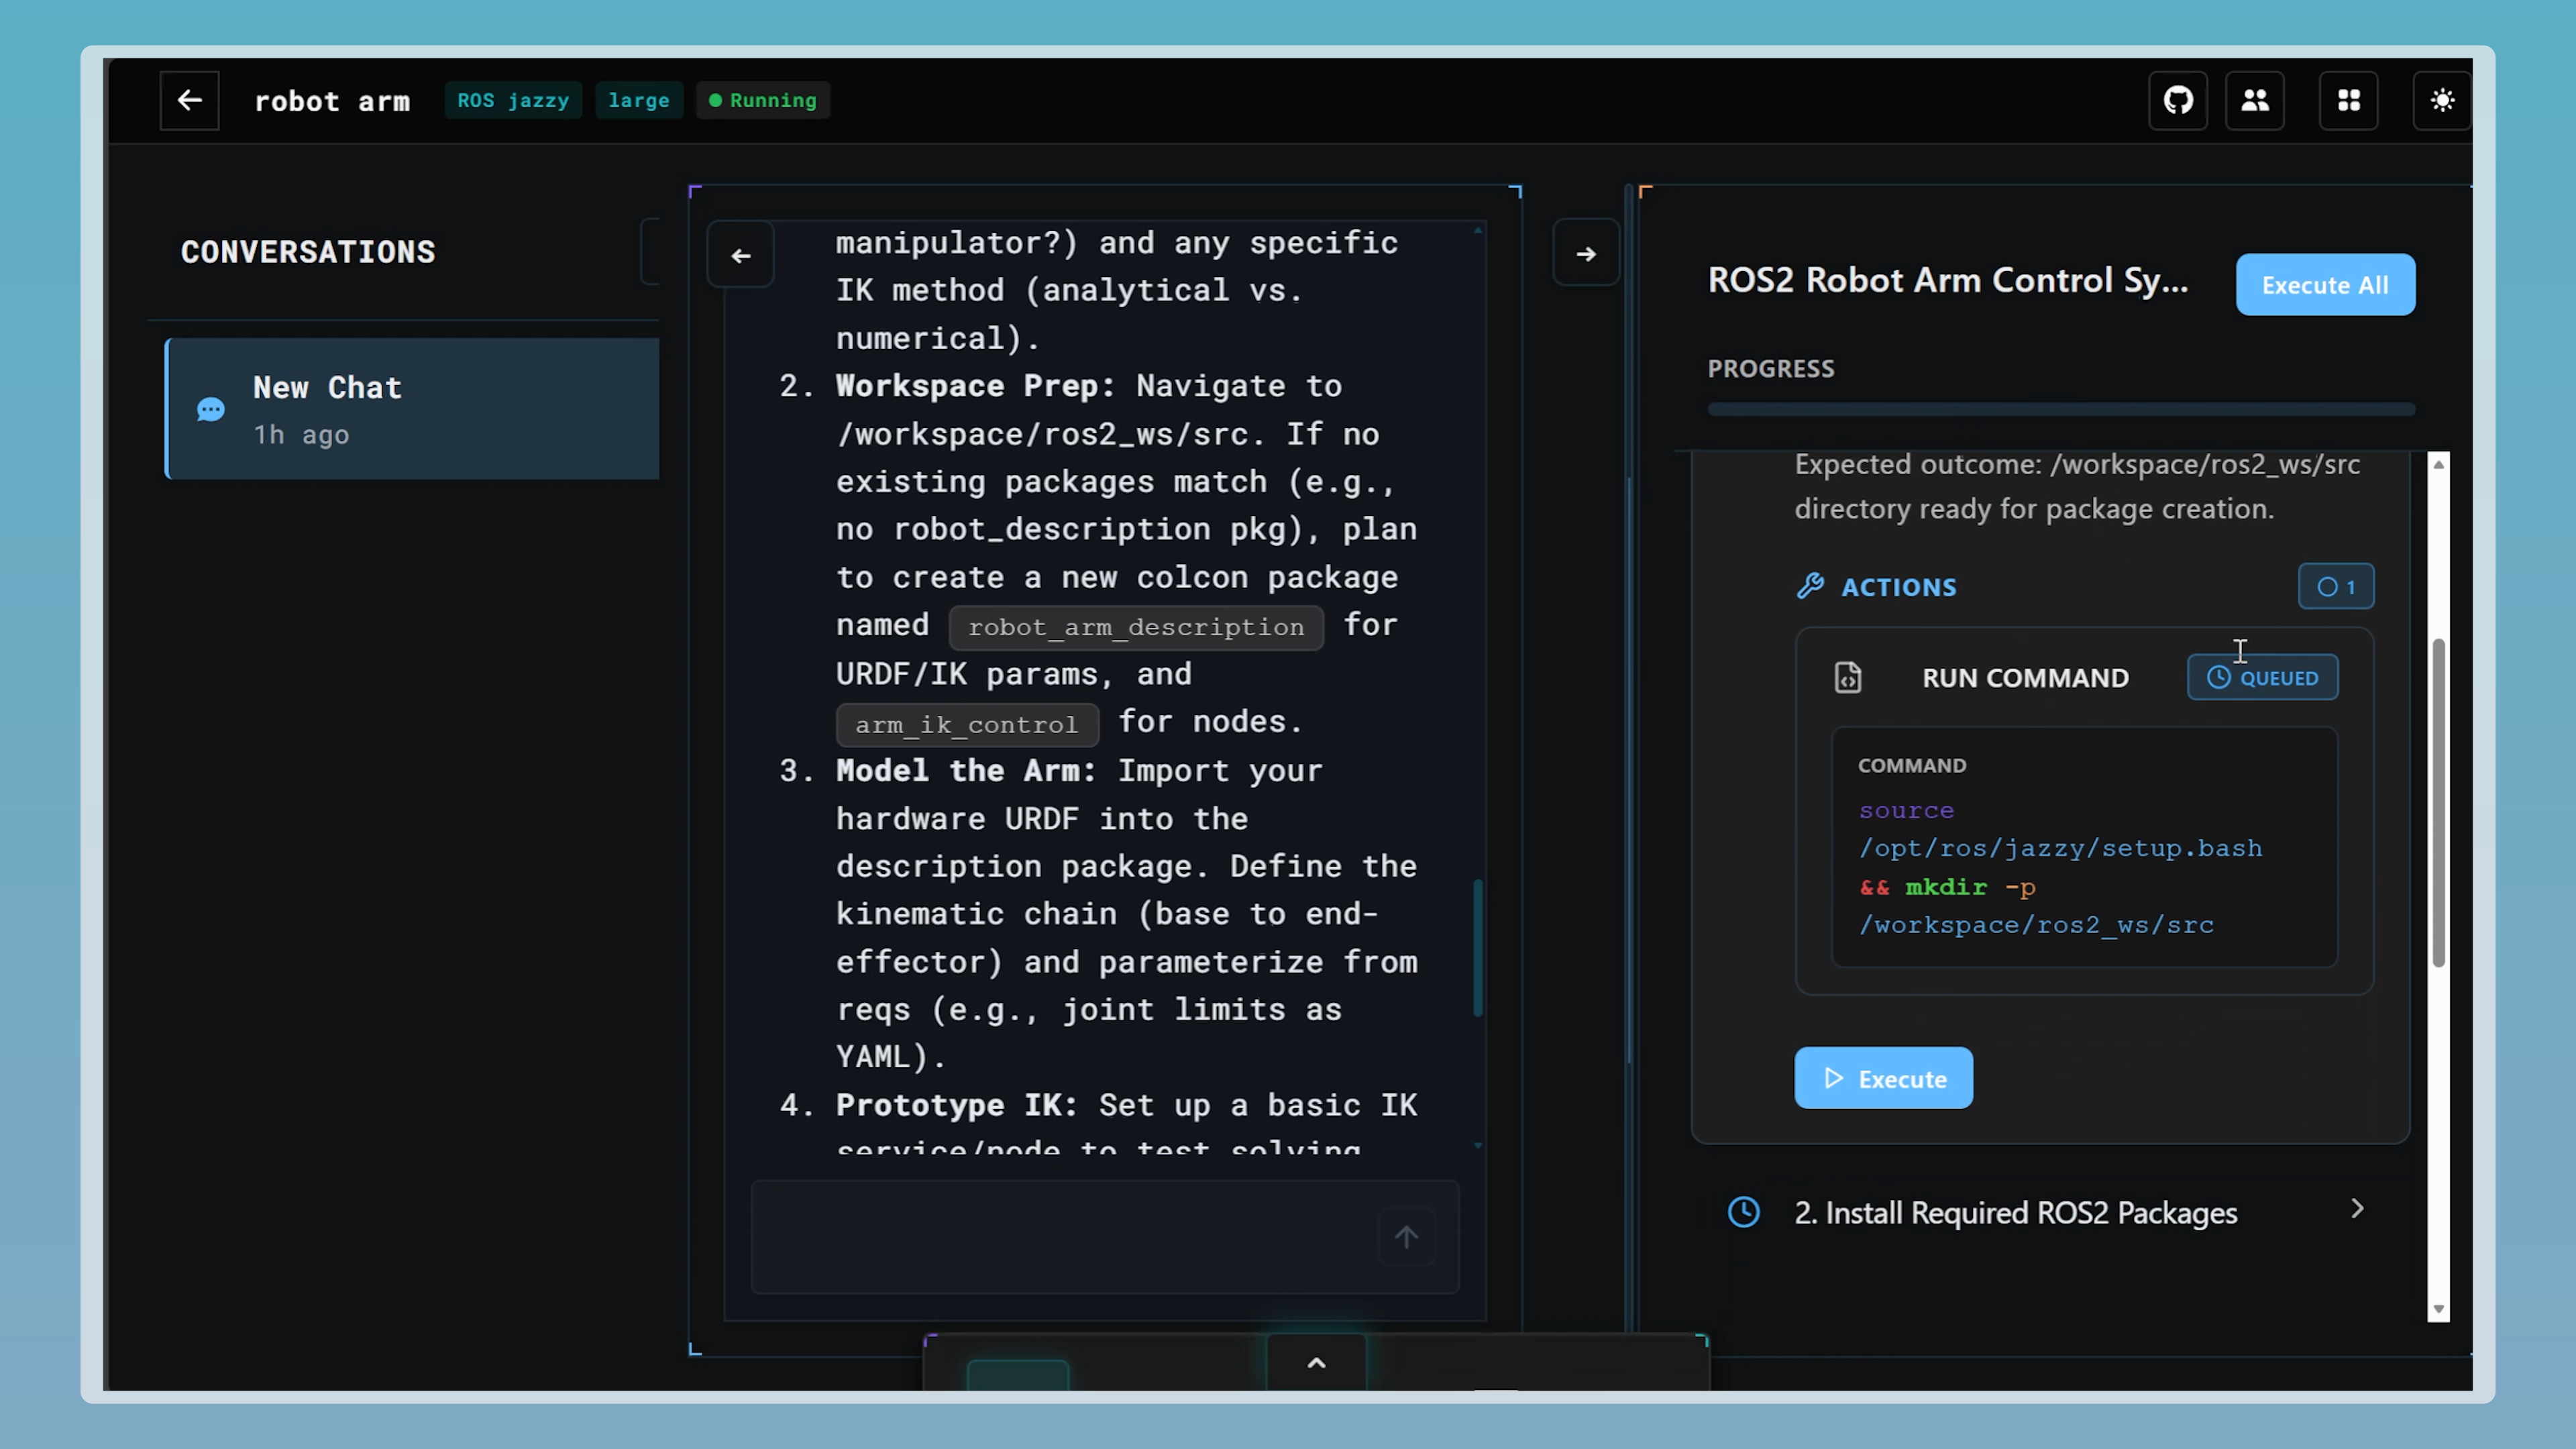Screen dimensions: 2576x1449
Task: Toggle light theme with the sun icon
Action: (2442, 100)
